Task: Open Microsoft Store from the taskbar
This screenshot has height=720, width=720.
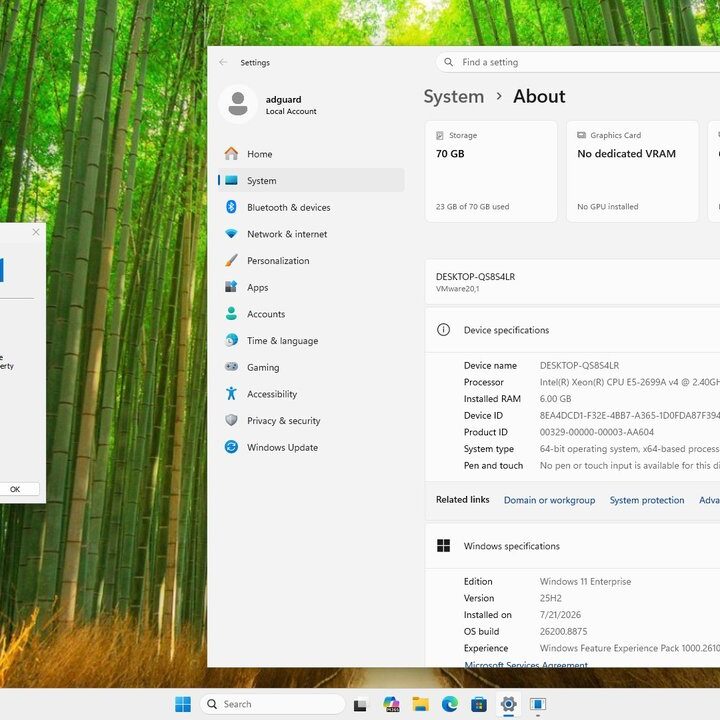Action: 479,704
